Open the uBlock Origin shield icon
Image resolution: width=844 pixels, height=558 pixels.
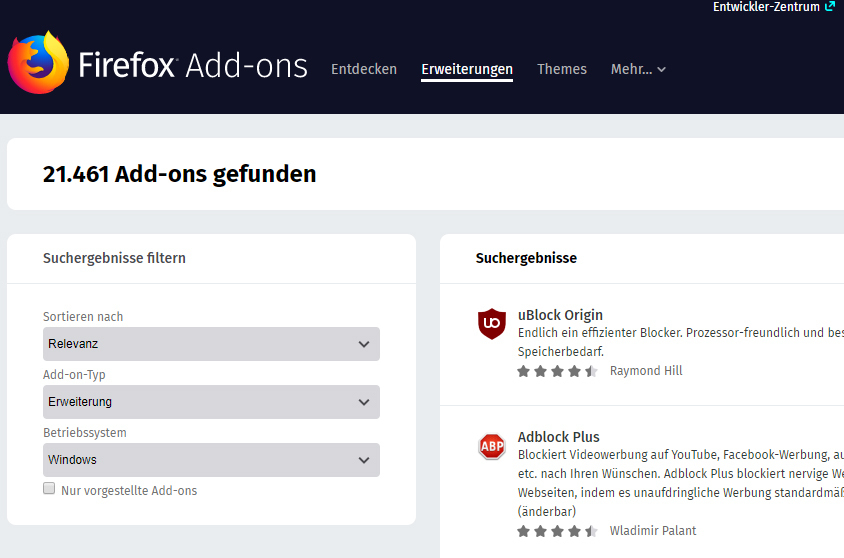tap(491, 323)
